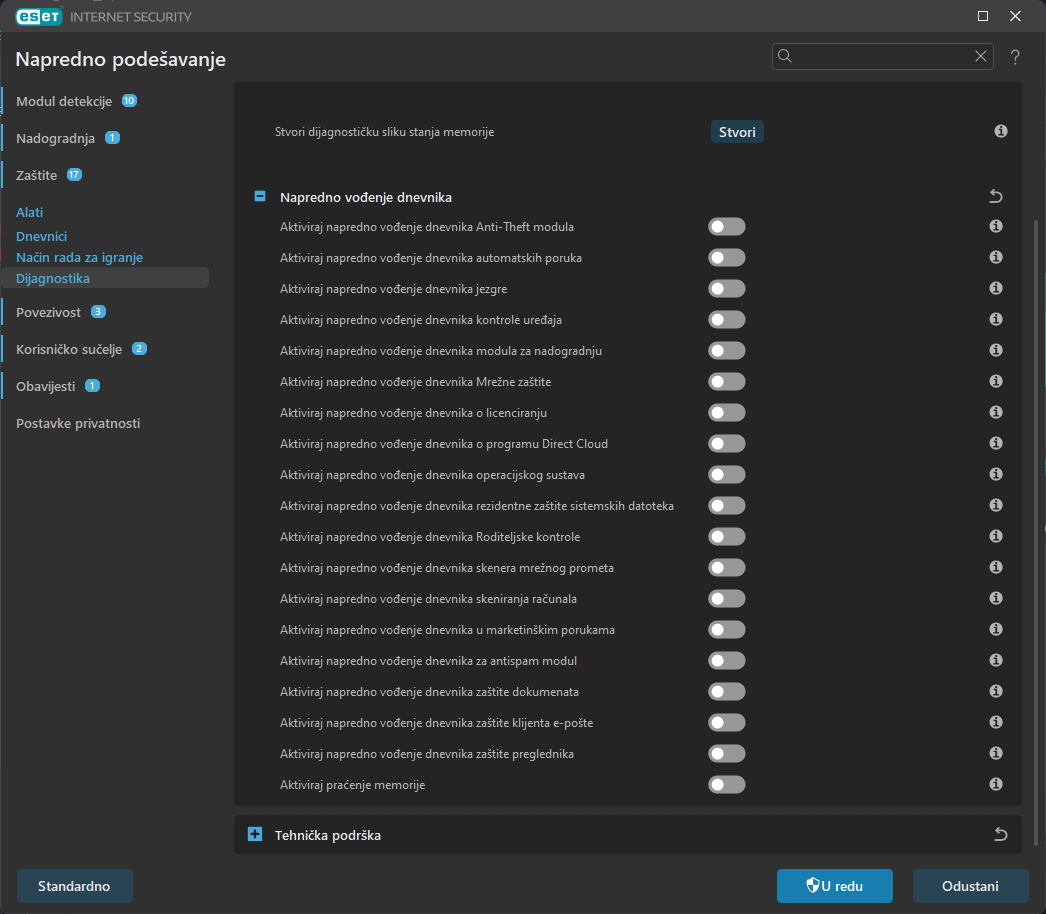
Task: Enable advanced logging for Mrežne zaštite
Action: pyautogui.click(x=727, y=382)
